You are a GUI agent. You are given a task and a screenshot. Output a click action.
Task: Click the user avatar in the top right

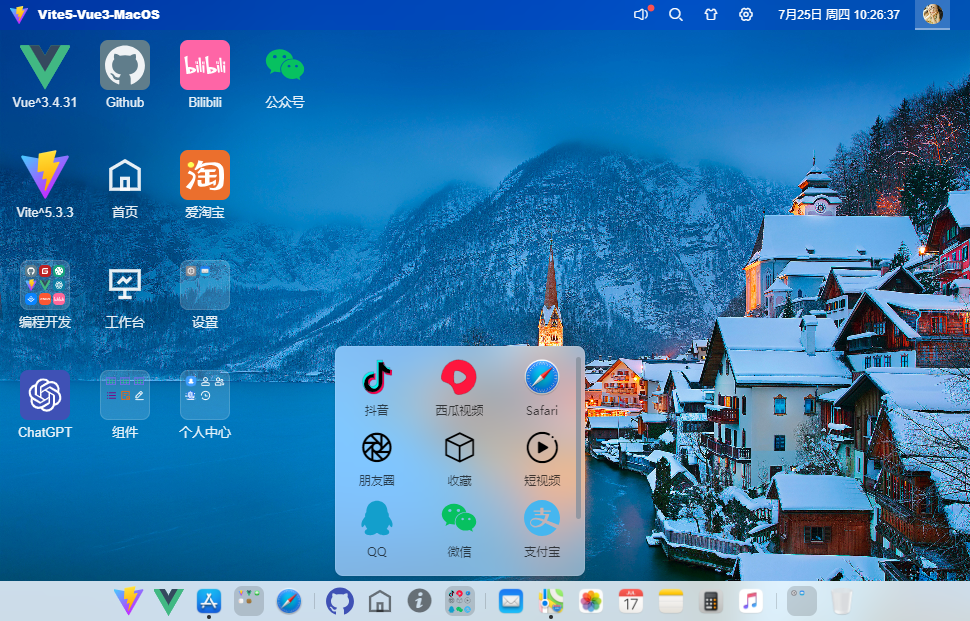pos(932,15)
